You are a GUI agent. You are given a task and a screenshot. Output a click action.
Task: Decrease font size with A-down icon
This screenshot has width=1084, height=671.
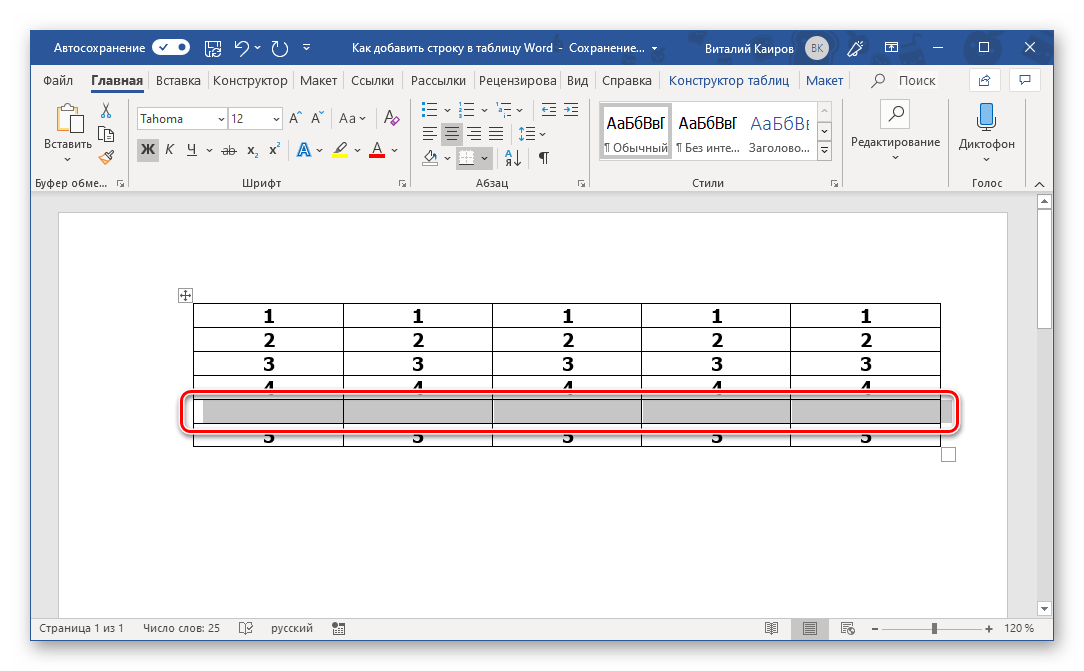coord(317,118)
